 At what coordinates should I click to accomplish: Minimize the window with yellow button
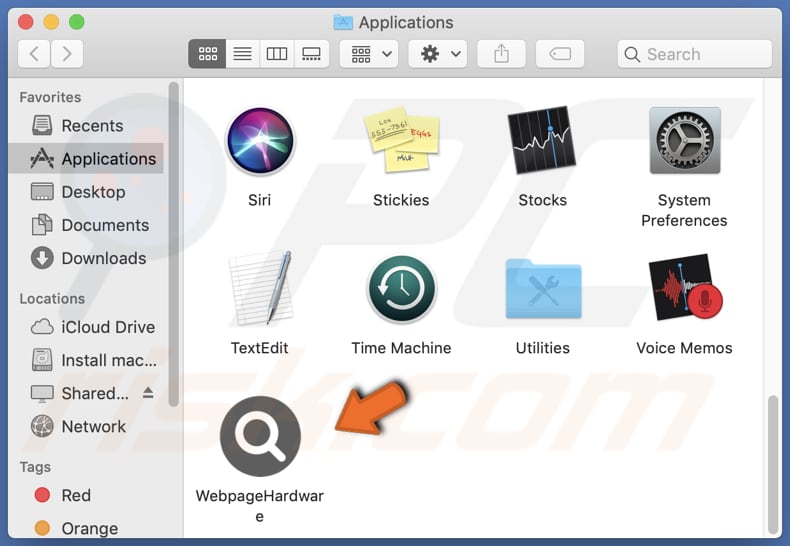51,22
